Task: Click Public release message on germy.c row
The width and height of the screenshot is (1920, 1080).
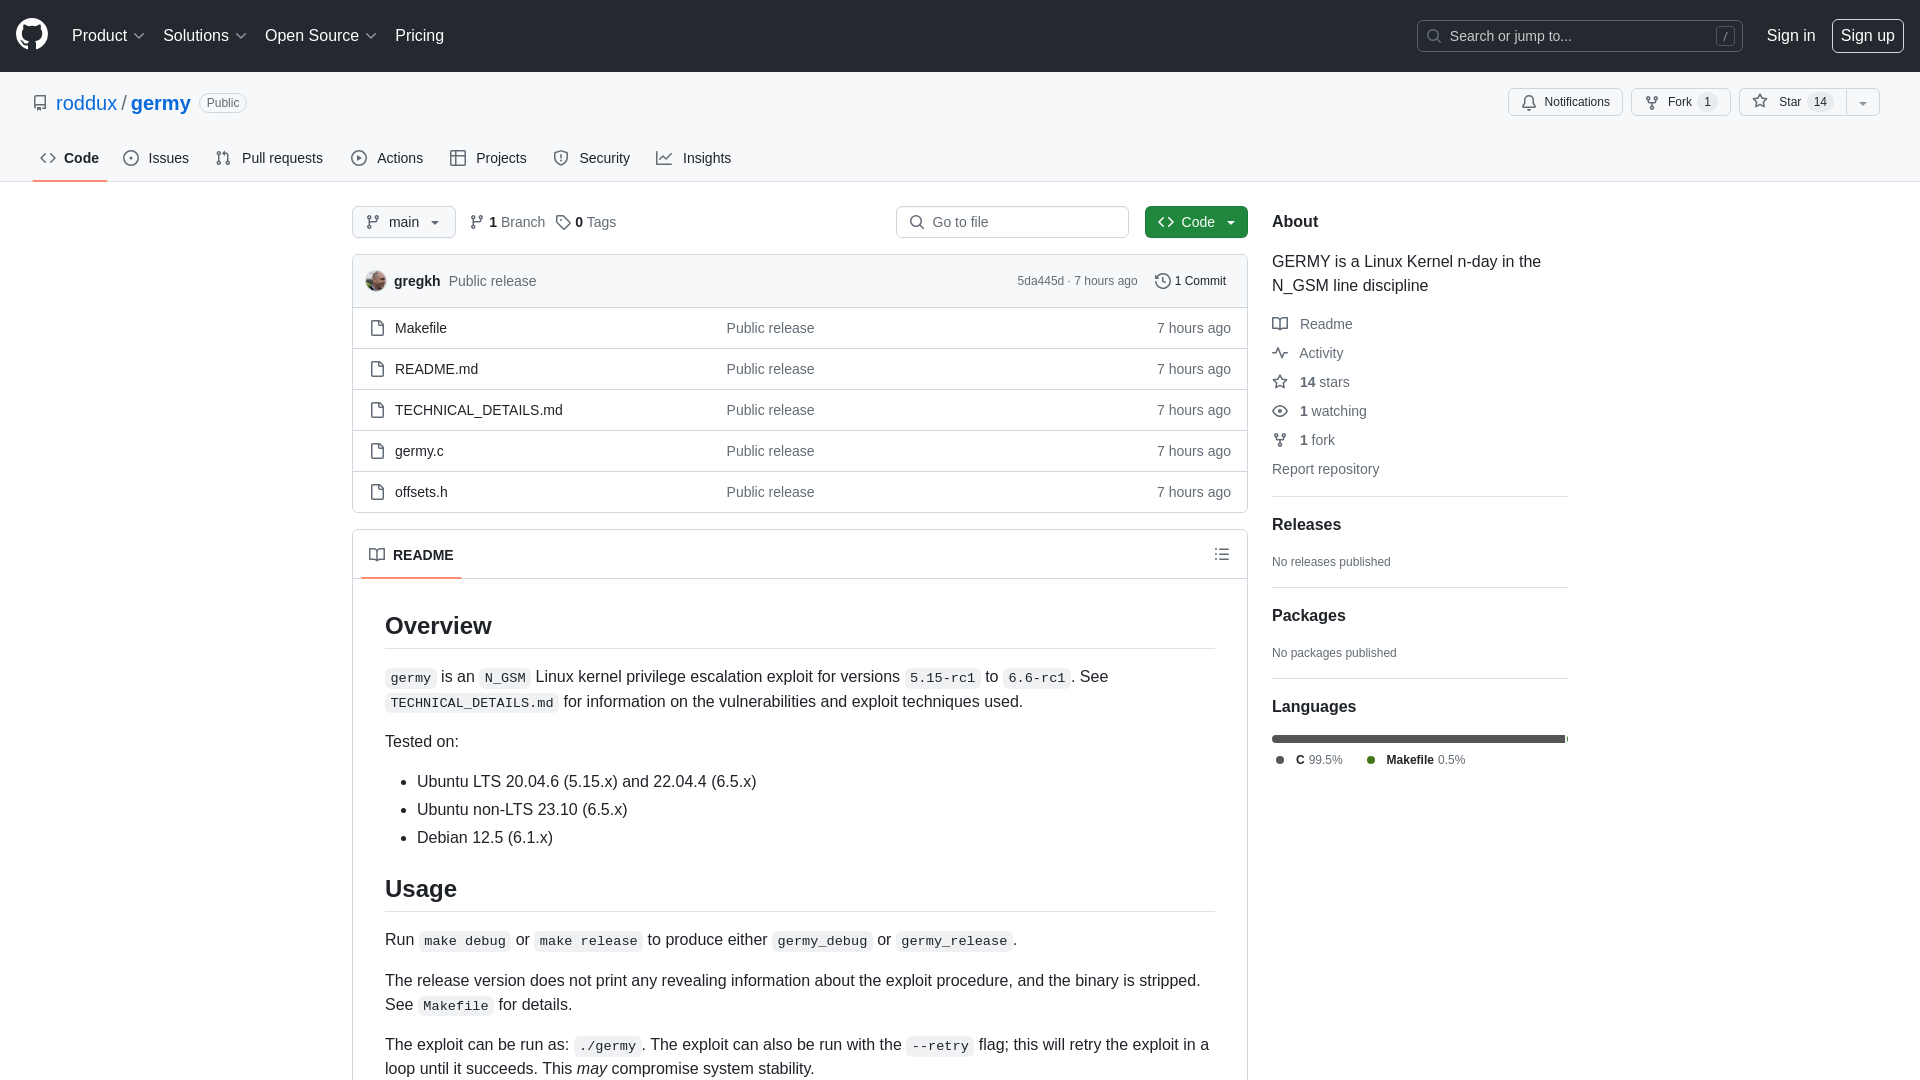Action: click(x=770, y=451)
